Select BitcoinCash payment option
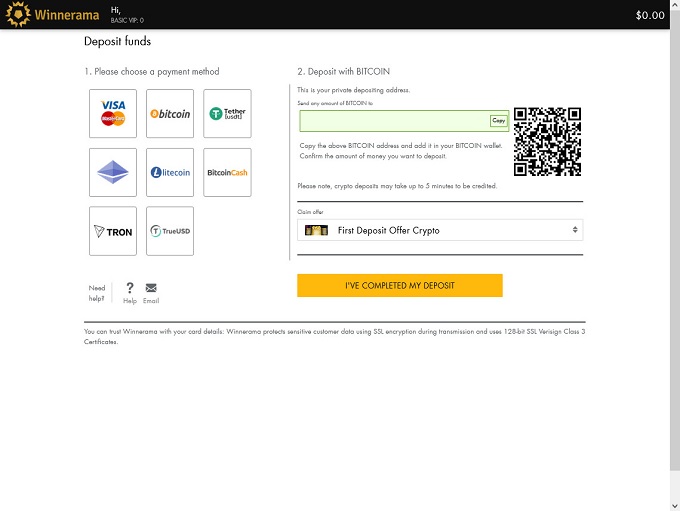Screen dimensions: 680x511 [227, 172]
